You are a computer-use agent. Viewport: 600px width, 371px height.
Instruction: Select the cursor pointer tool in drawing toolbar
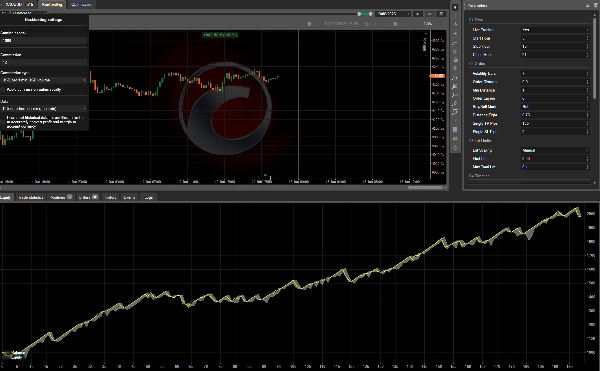(x=455, y=7)
